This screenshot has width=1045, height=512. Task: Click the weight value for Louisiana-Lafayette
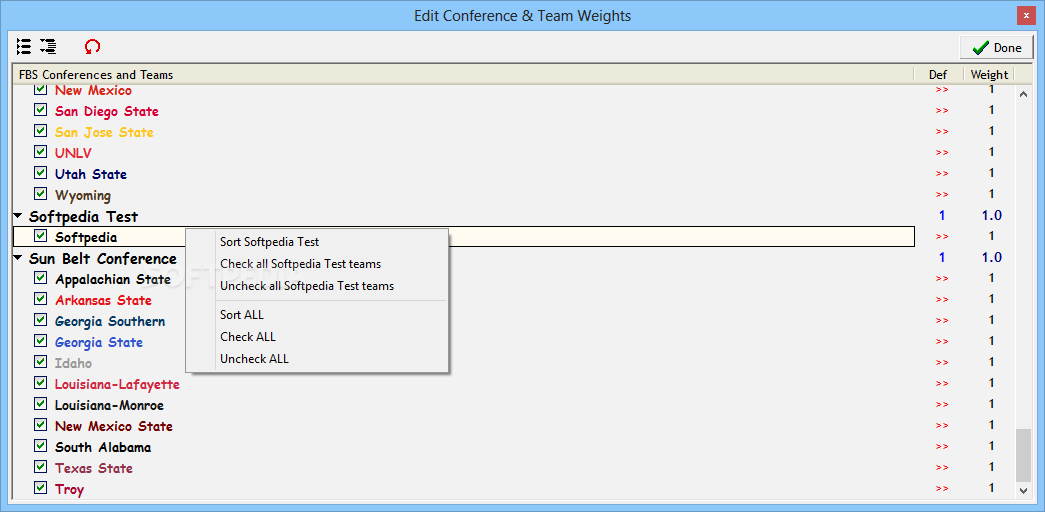tap(991, 383)
